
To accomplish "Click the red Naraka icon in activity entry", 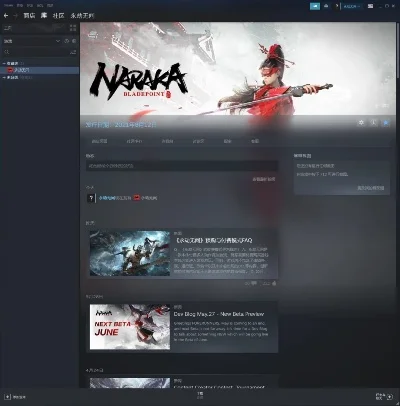I will [x=137, y=198].
